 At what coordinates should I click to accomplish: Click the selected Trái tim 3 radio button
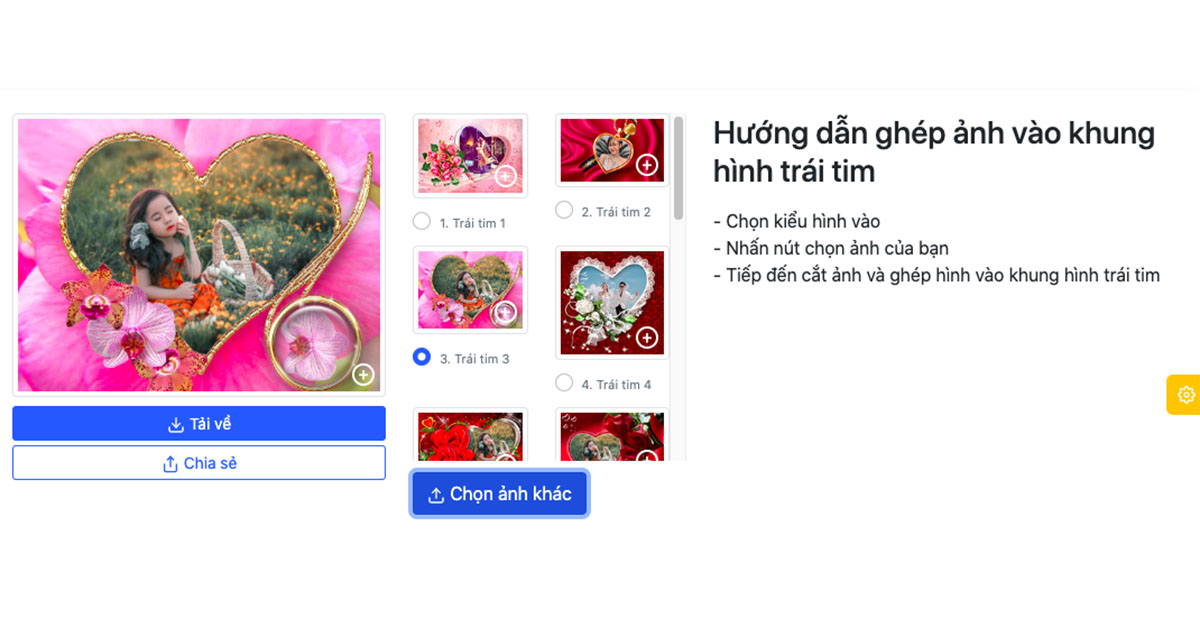click(x=422, y=357)
